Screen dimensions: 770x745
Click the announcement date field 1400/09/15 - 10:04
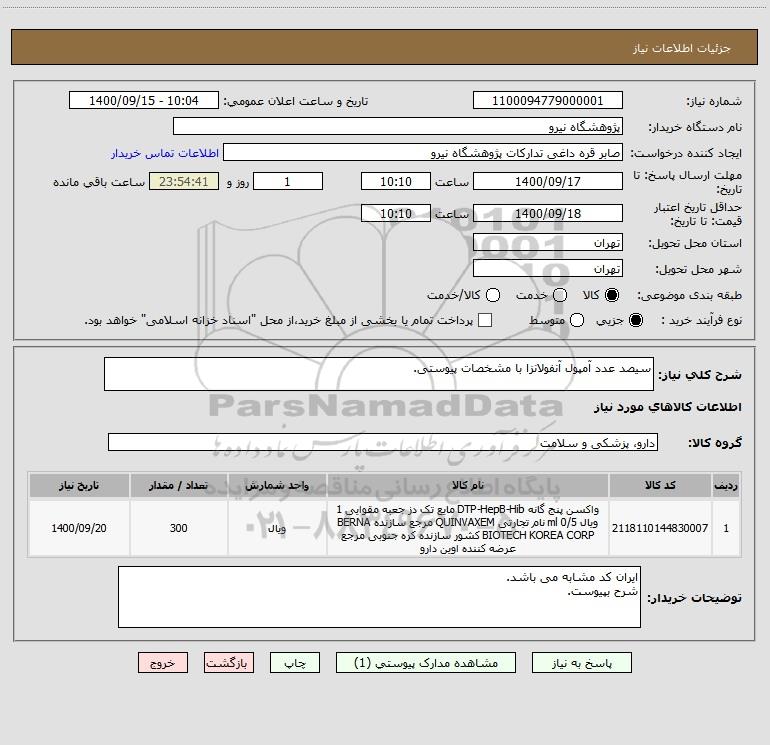pos(144,100)
